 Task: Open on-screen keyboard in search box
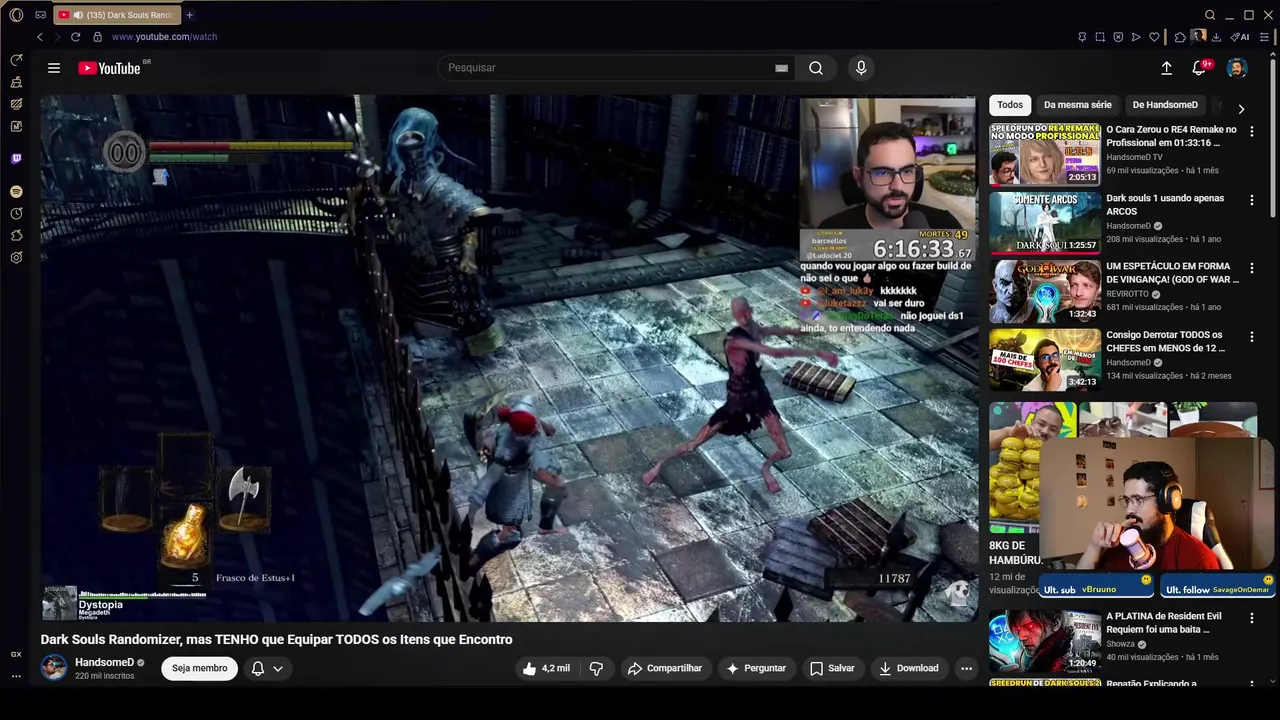(781, 68)
